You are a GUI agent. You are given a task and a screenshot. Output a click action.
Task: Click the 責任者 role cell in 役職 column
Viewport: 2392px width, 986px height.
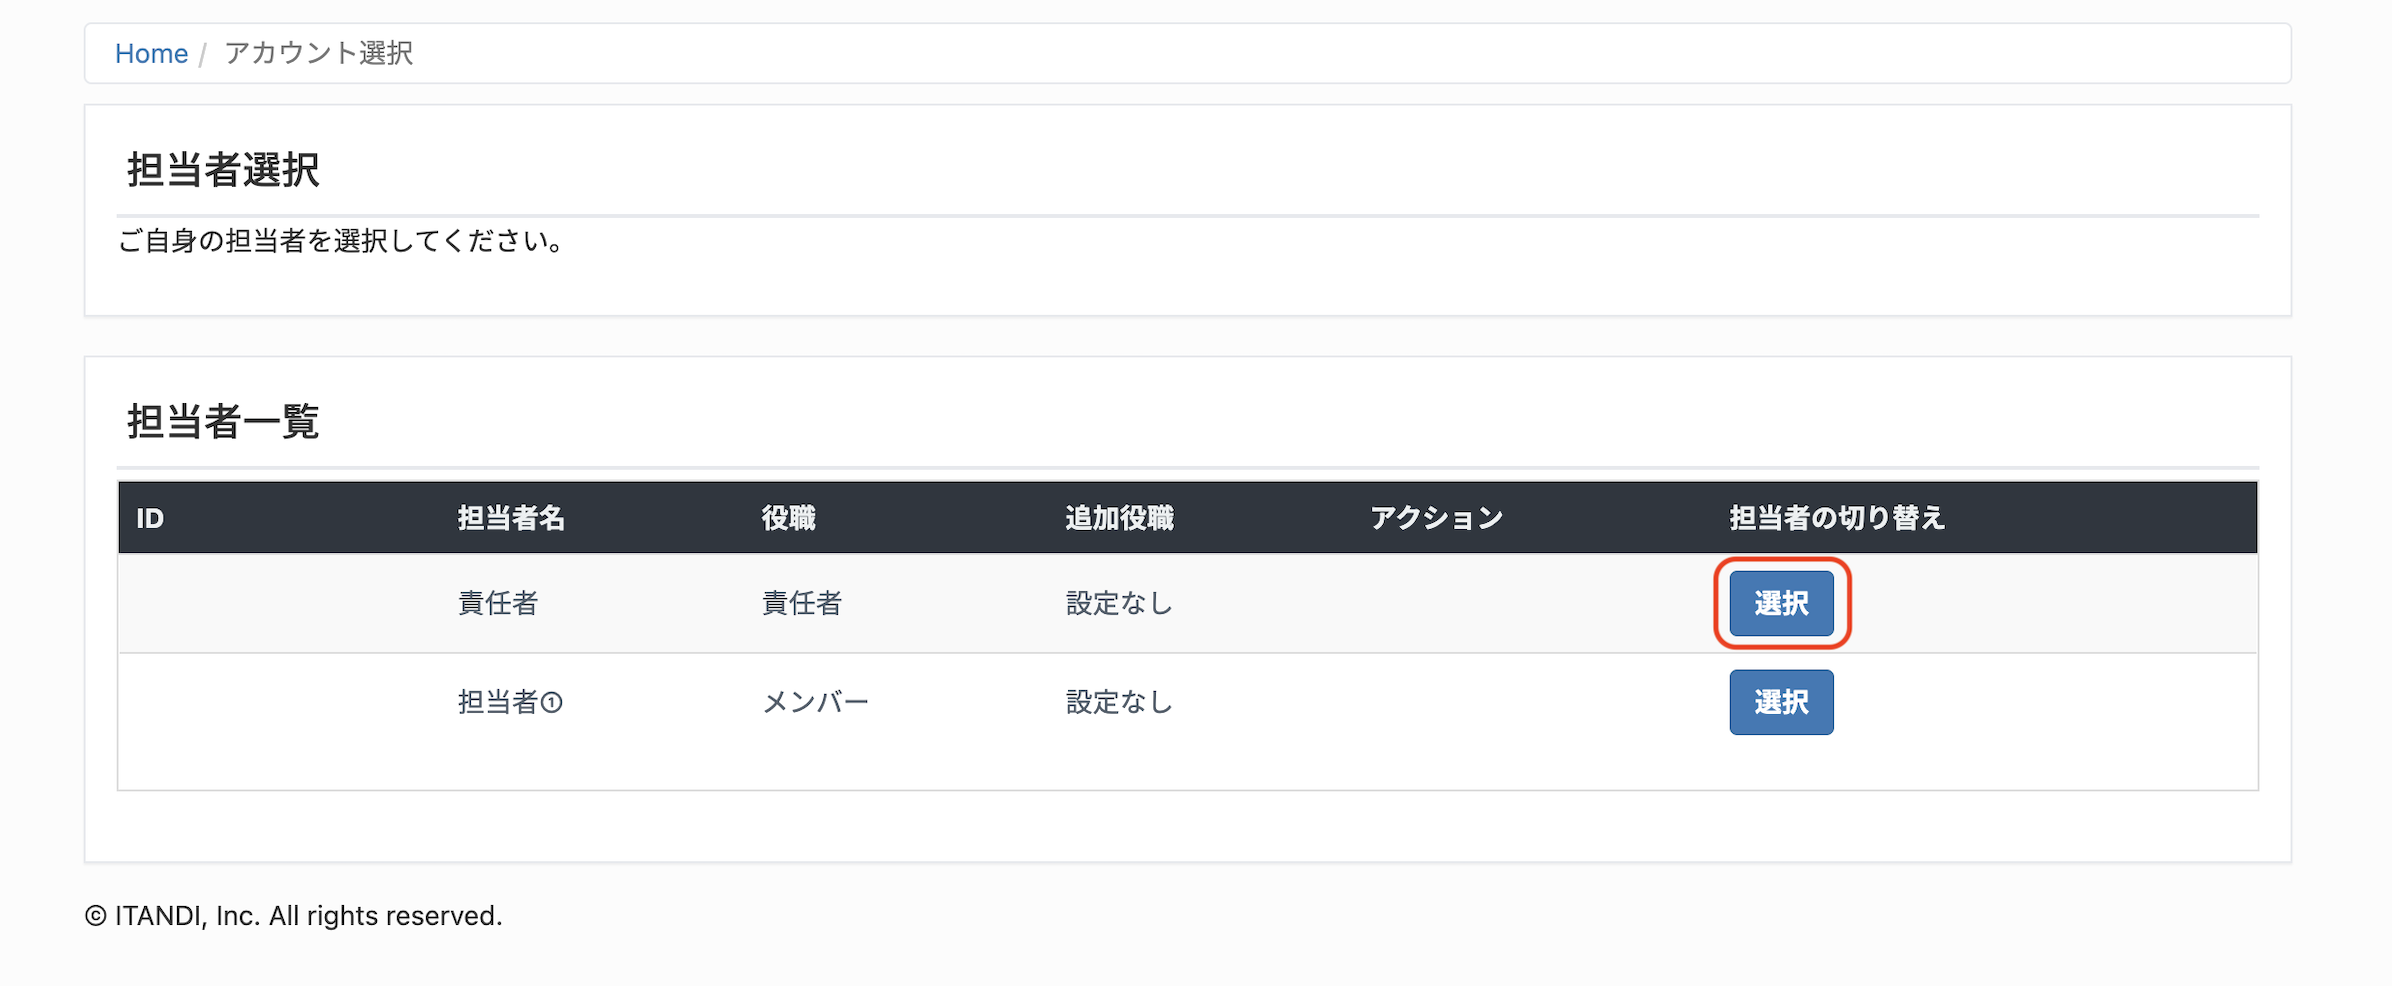coord(802,603)
